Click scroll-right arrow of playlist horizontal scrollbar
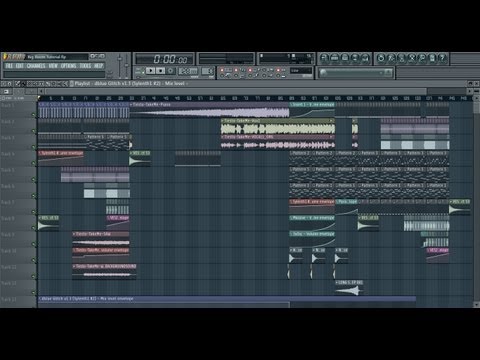 [x=469, y=91]
